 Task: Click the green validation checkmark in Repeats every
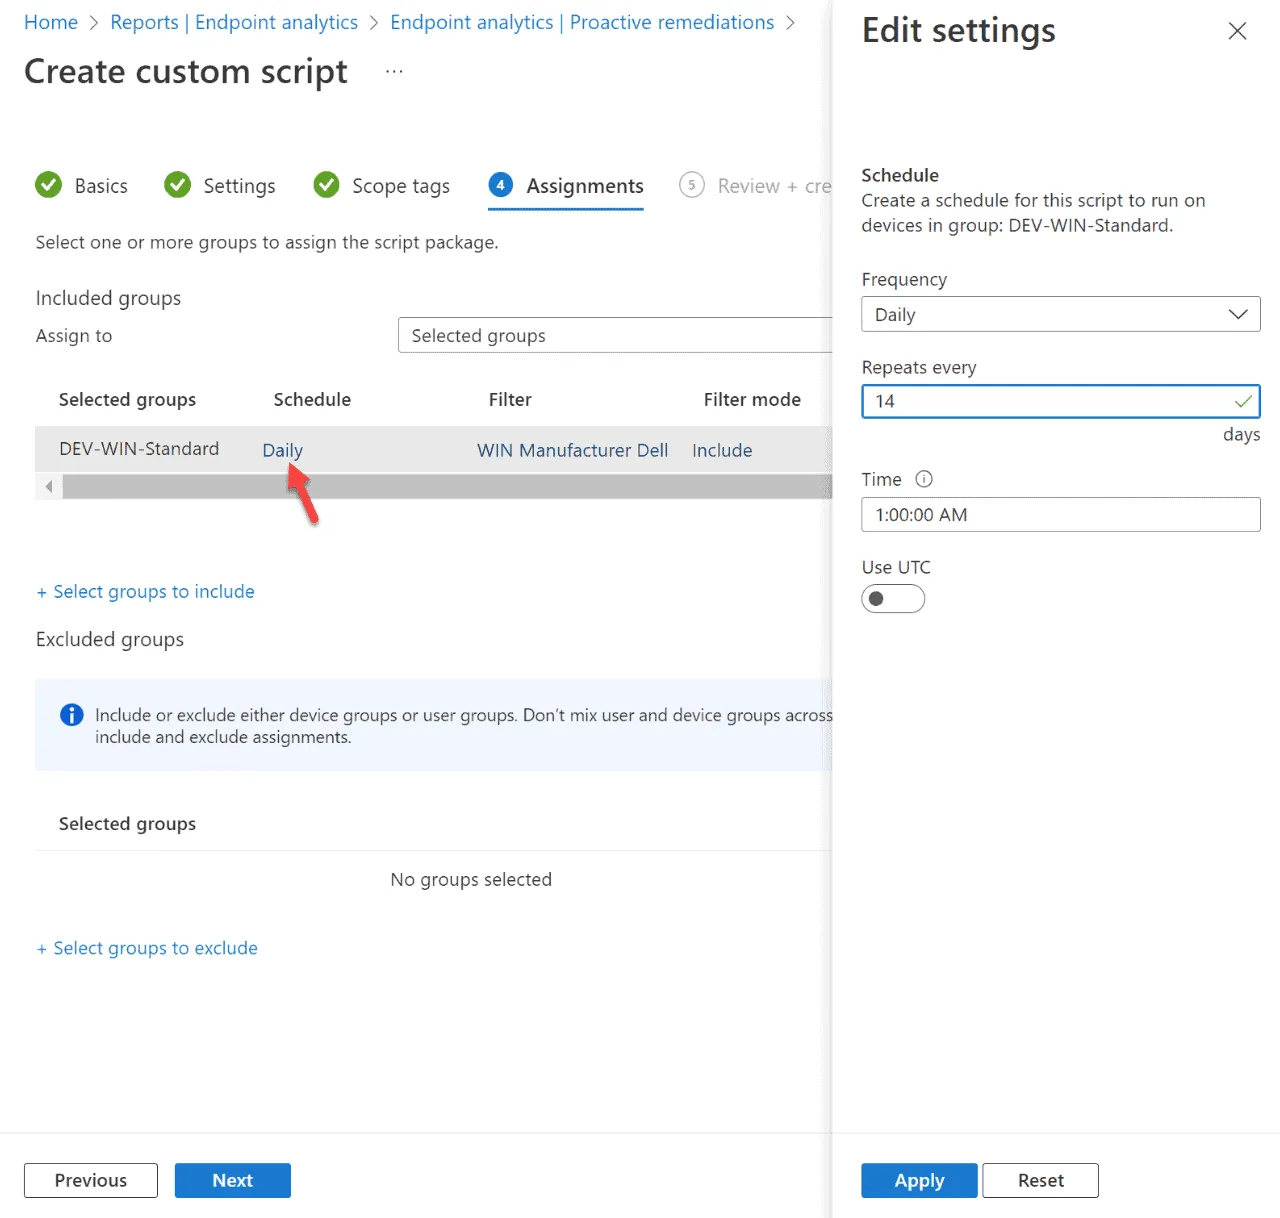pos(1243,401)
